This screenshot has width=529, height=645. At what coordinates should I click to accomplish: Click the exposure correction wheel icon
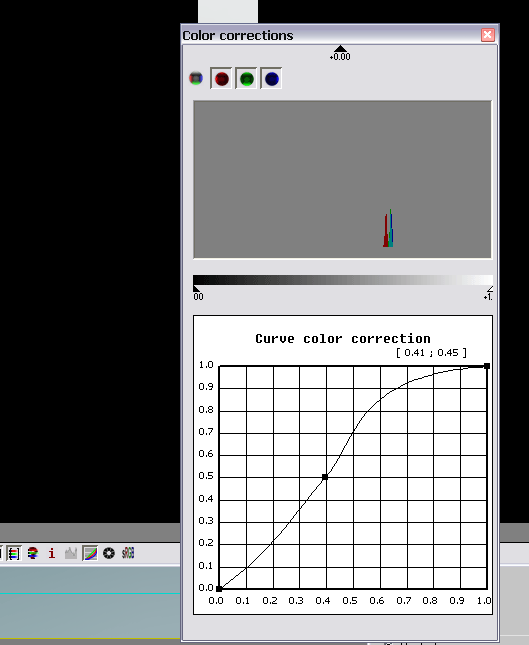[x=109, y=553]
